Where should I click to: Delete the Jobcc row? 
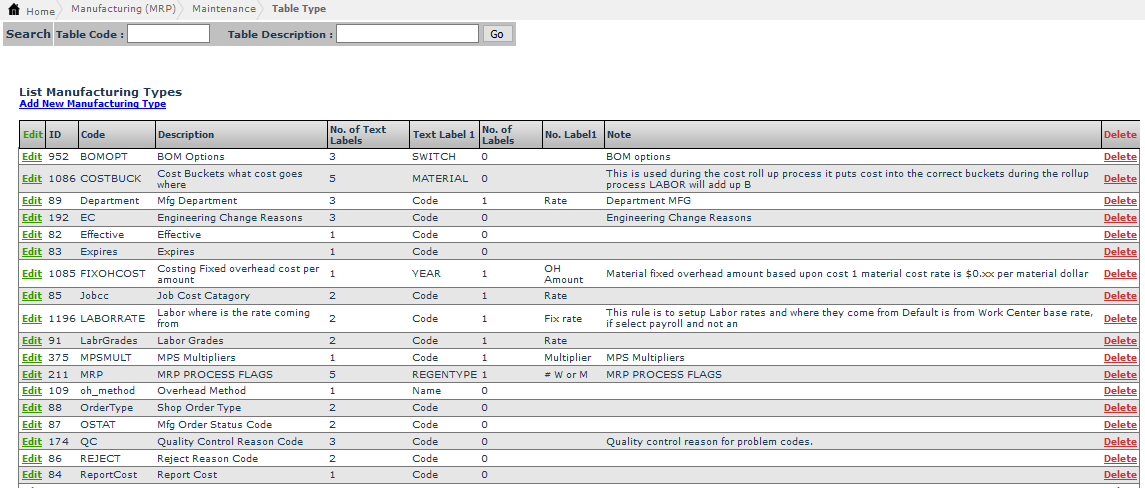click(1120, 296)
